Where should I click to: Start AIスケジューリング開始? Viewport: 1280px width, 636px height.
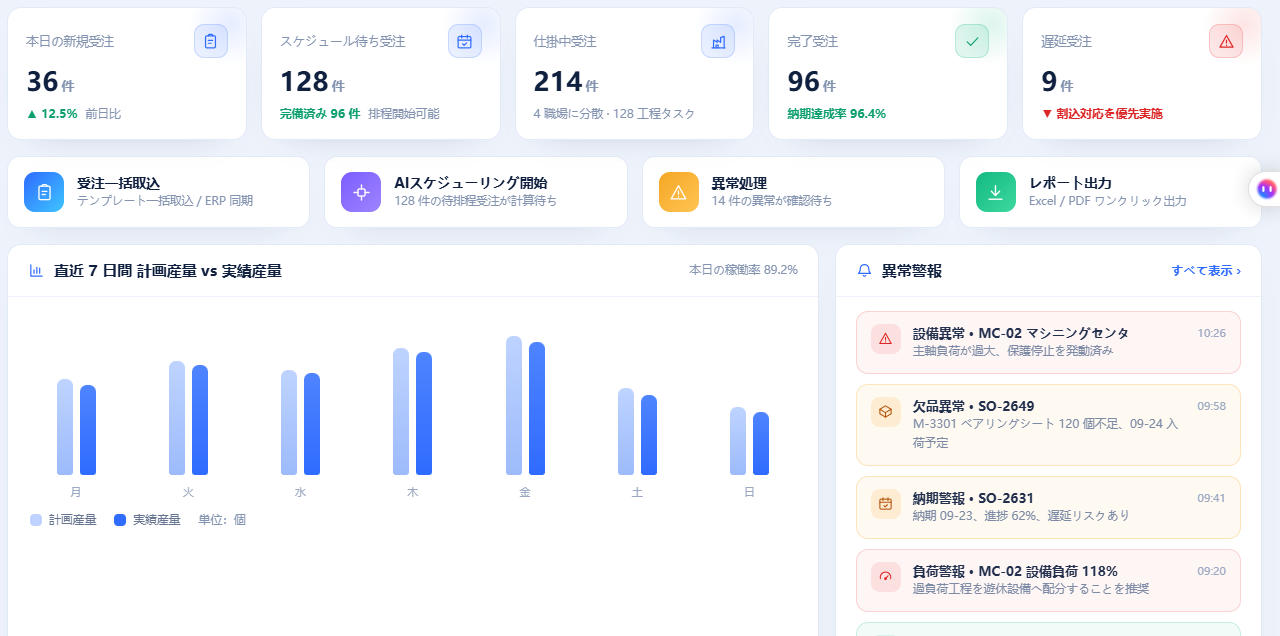pyautogui.click(x=476, y=192)
